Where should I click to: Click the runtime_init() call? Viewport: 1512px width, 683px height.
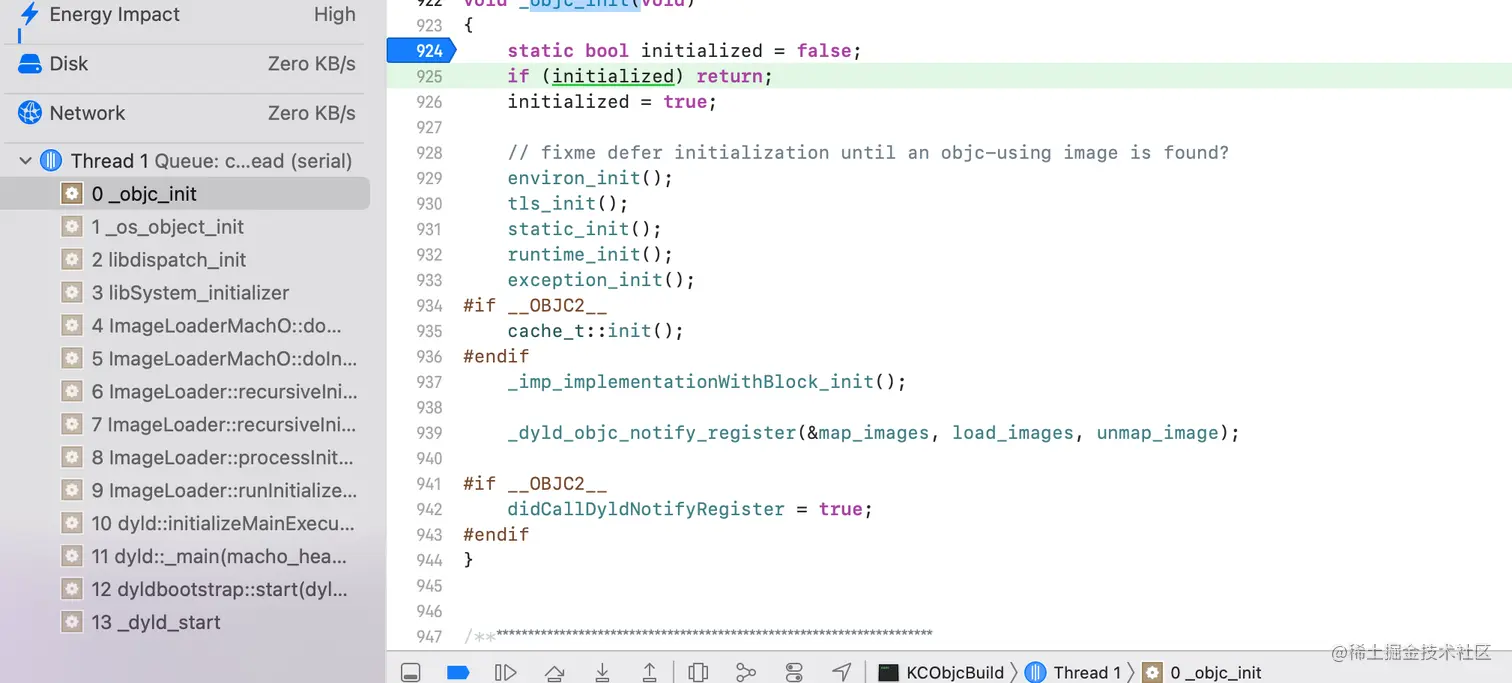pos(590,255)
